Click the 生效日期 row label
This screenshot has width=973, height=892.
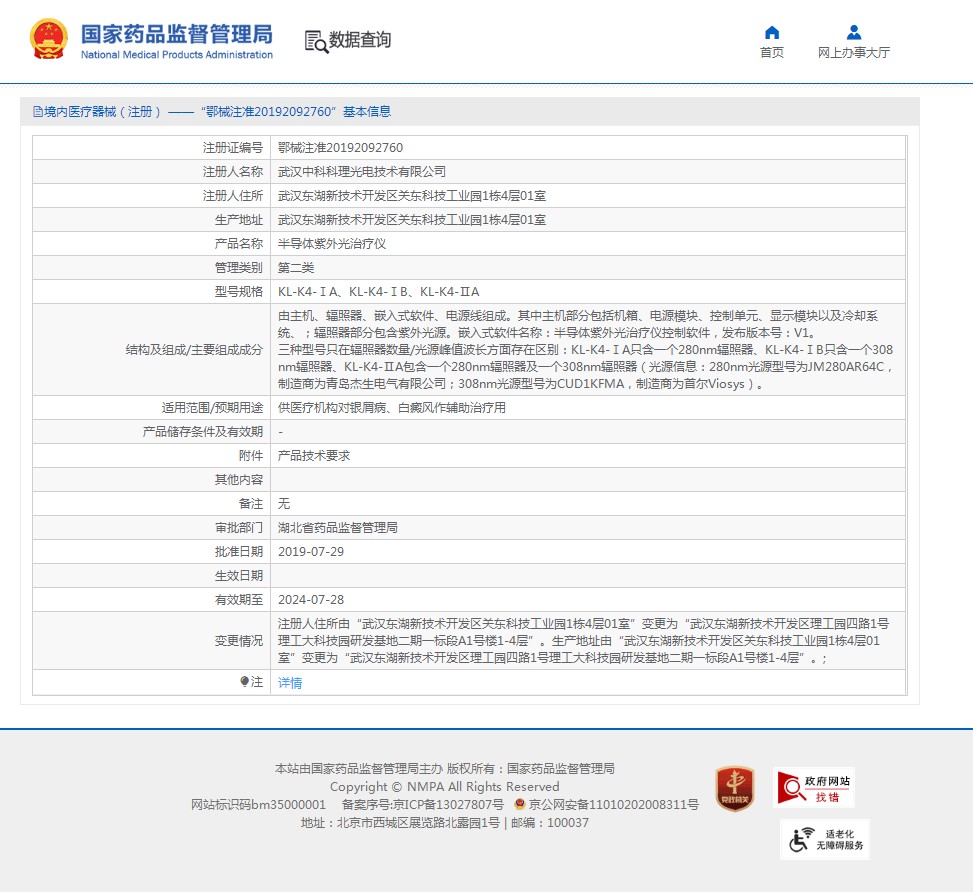pyautogui.click(x=239, y=575)
